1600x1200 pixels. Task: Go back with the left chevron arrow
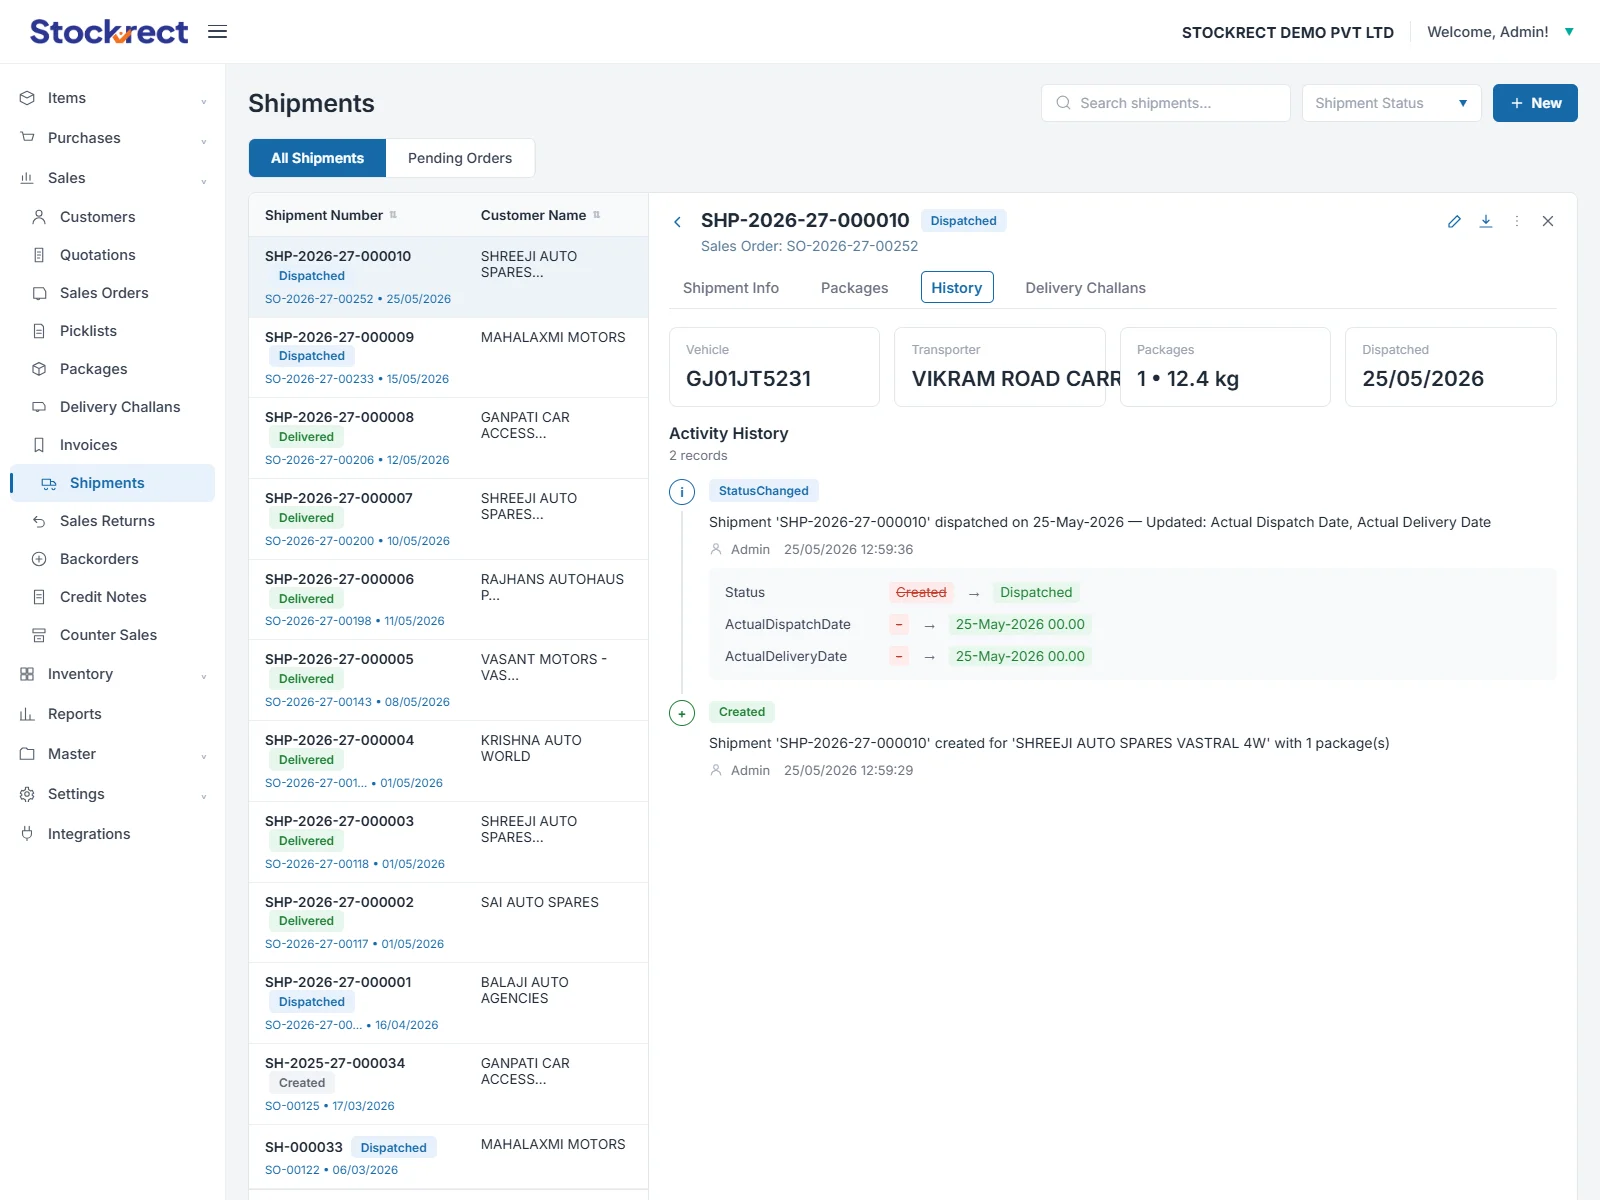(x=678, y=222)
